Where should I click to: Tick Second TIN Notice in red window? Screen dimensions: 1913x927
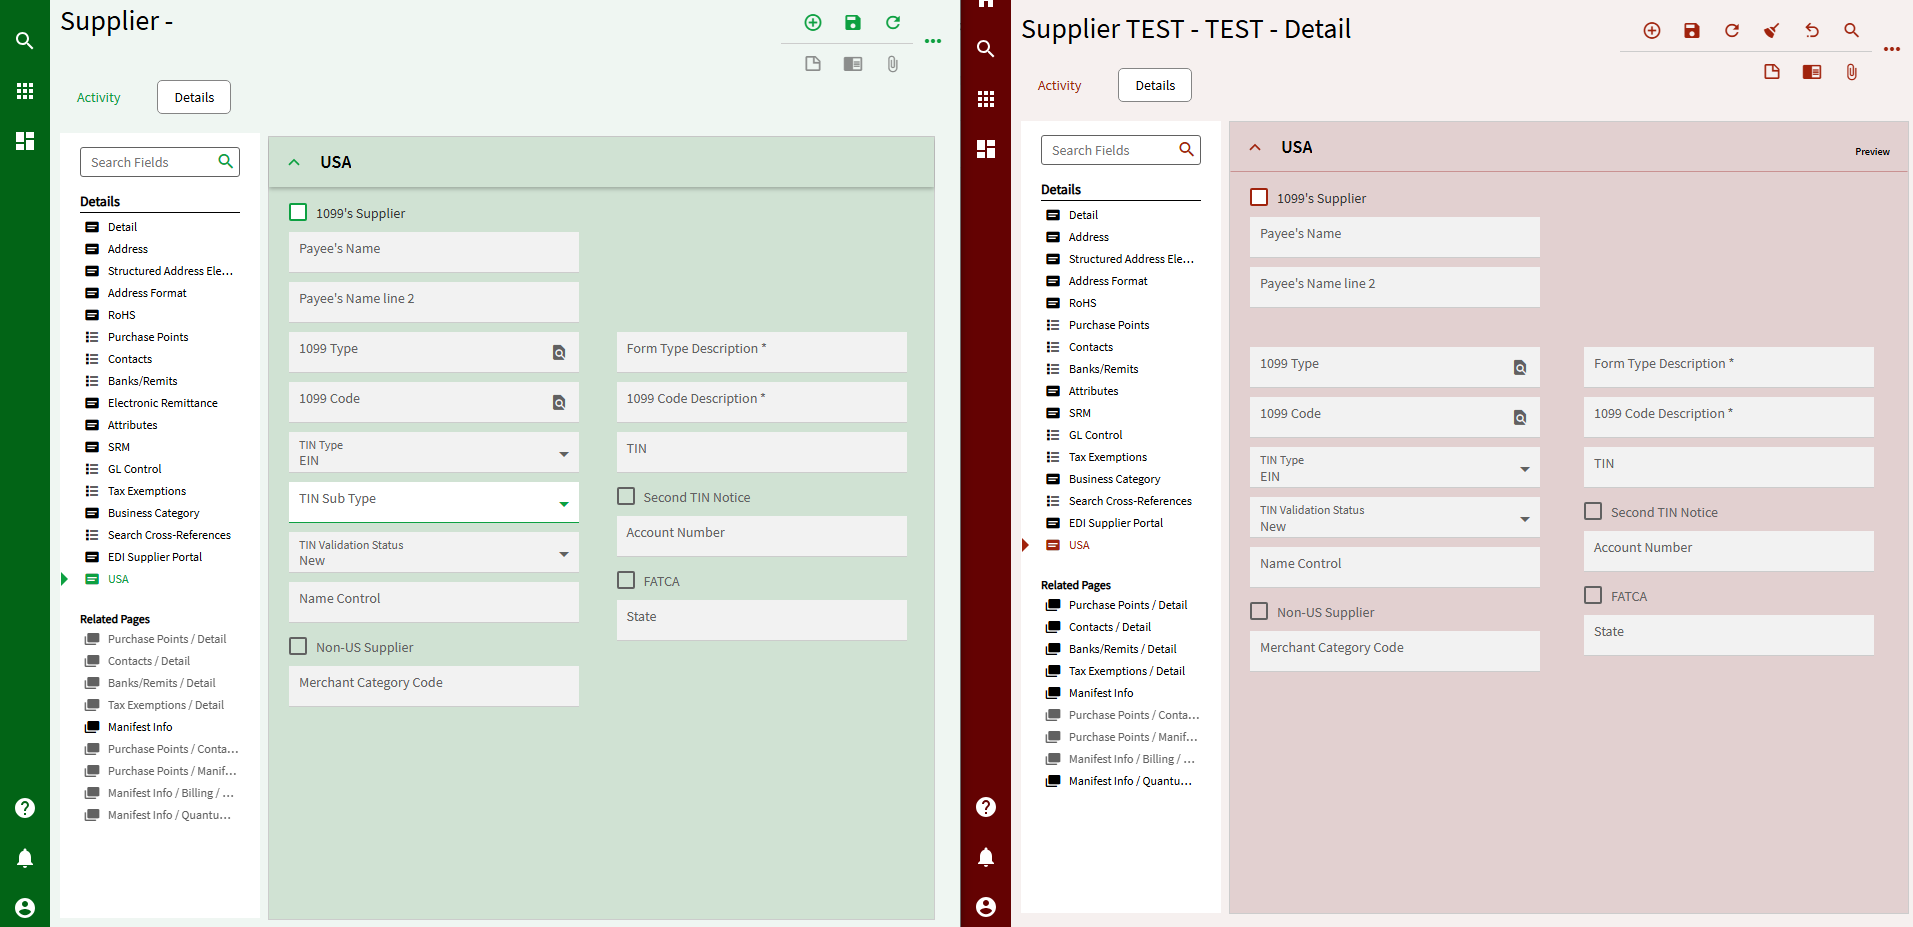1593,511
